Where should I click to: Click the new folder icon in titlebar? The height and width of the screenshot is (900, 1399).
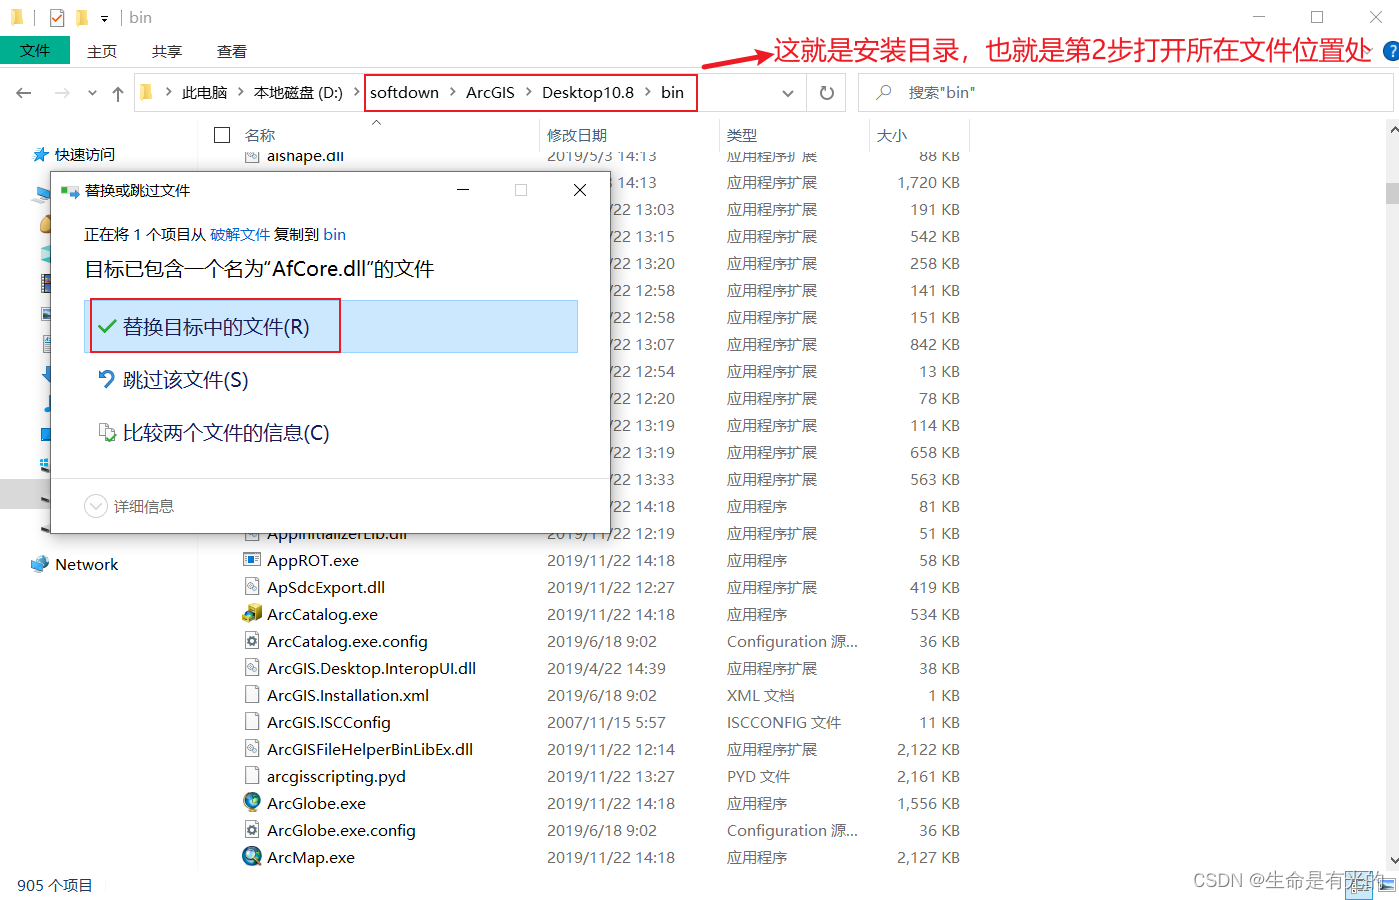point(82,18)
